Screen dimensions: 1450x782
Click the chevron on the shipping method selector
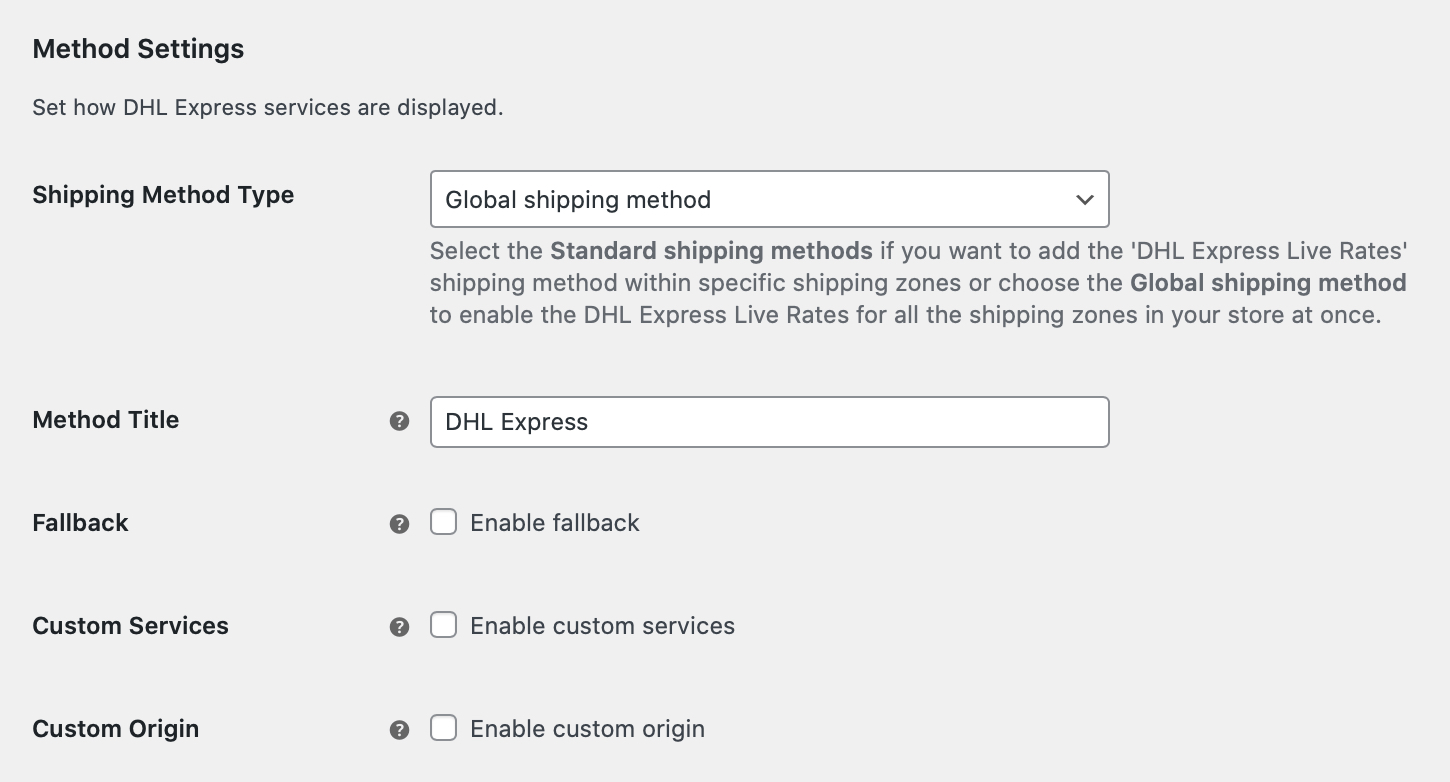1085,199
